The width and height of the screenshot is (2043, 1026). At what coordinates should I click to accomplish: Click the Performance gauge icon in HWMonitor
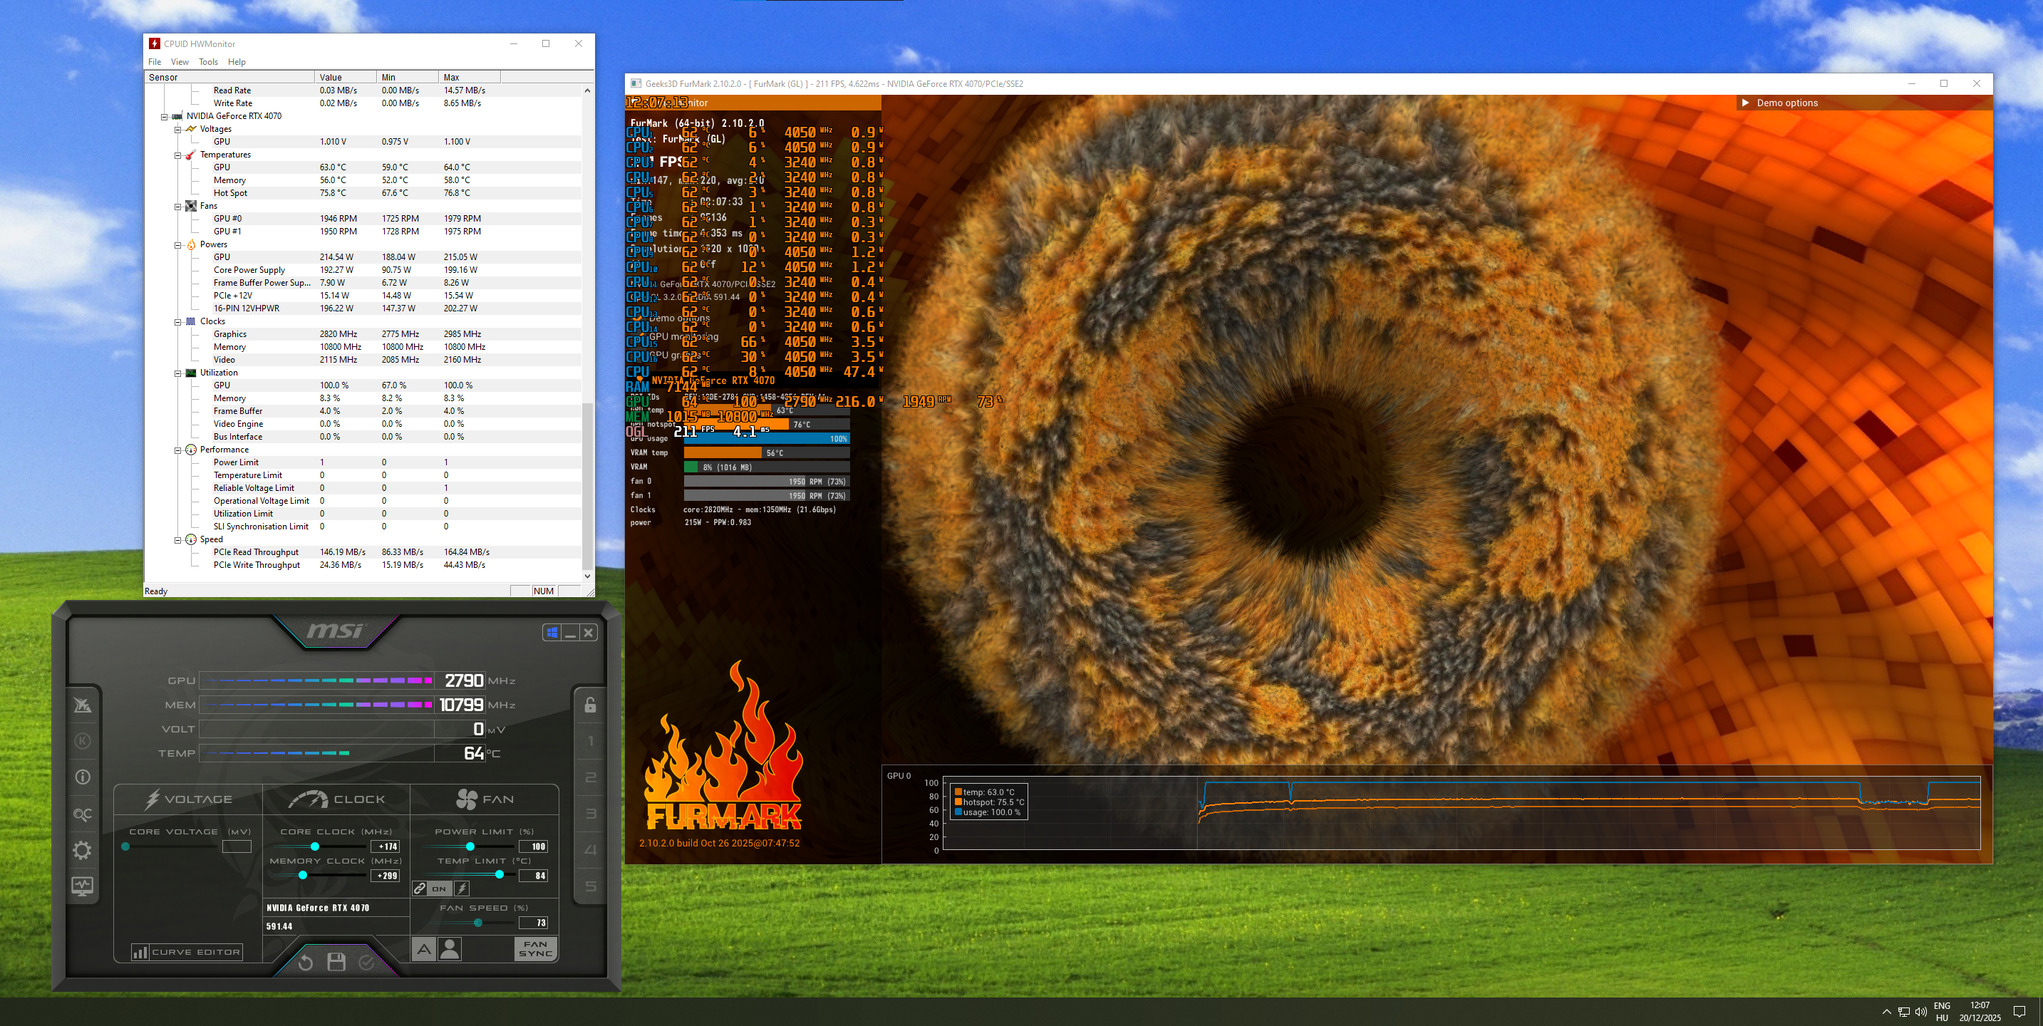point(190,450)
